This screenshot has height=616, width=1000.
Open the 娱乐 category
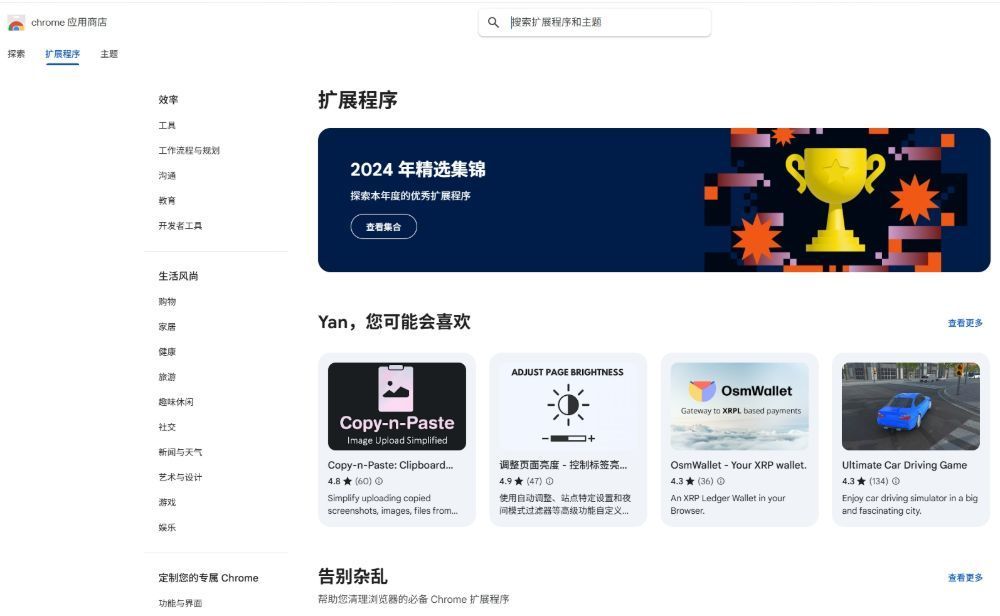[x=167, y=527]
